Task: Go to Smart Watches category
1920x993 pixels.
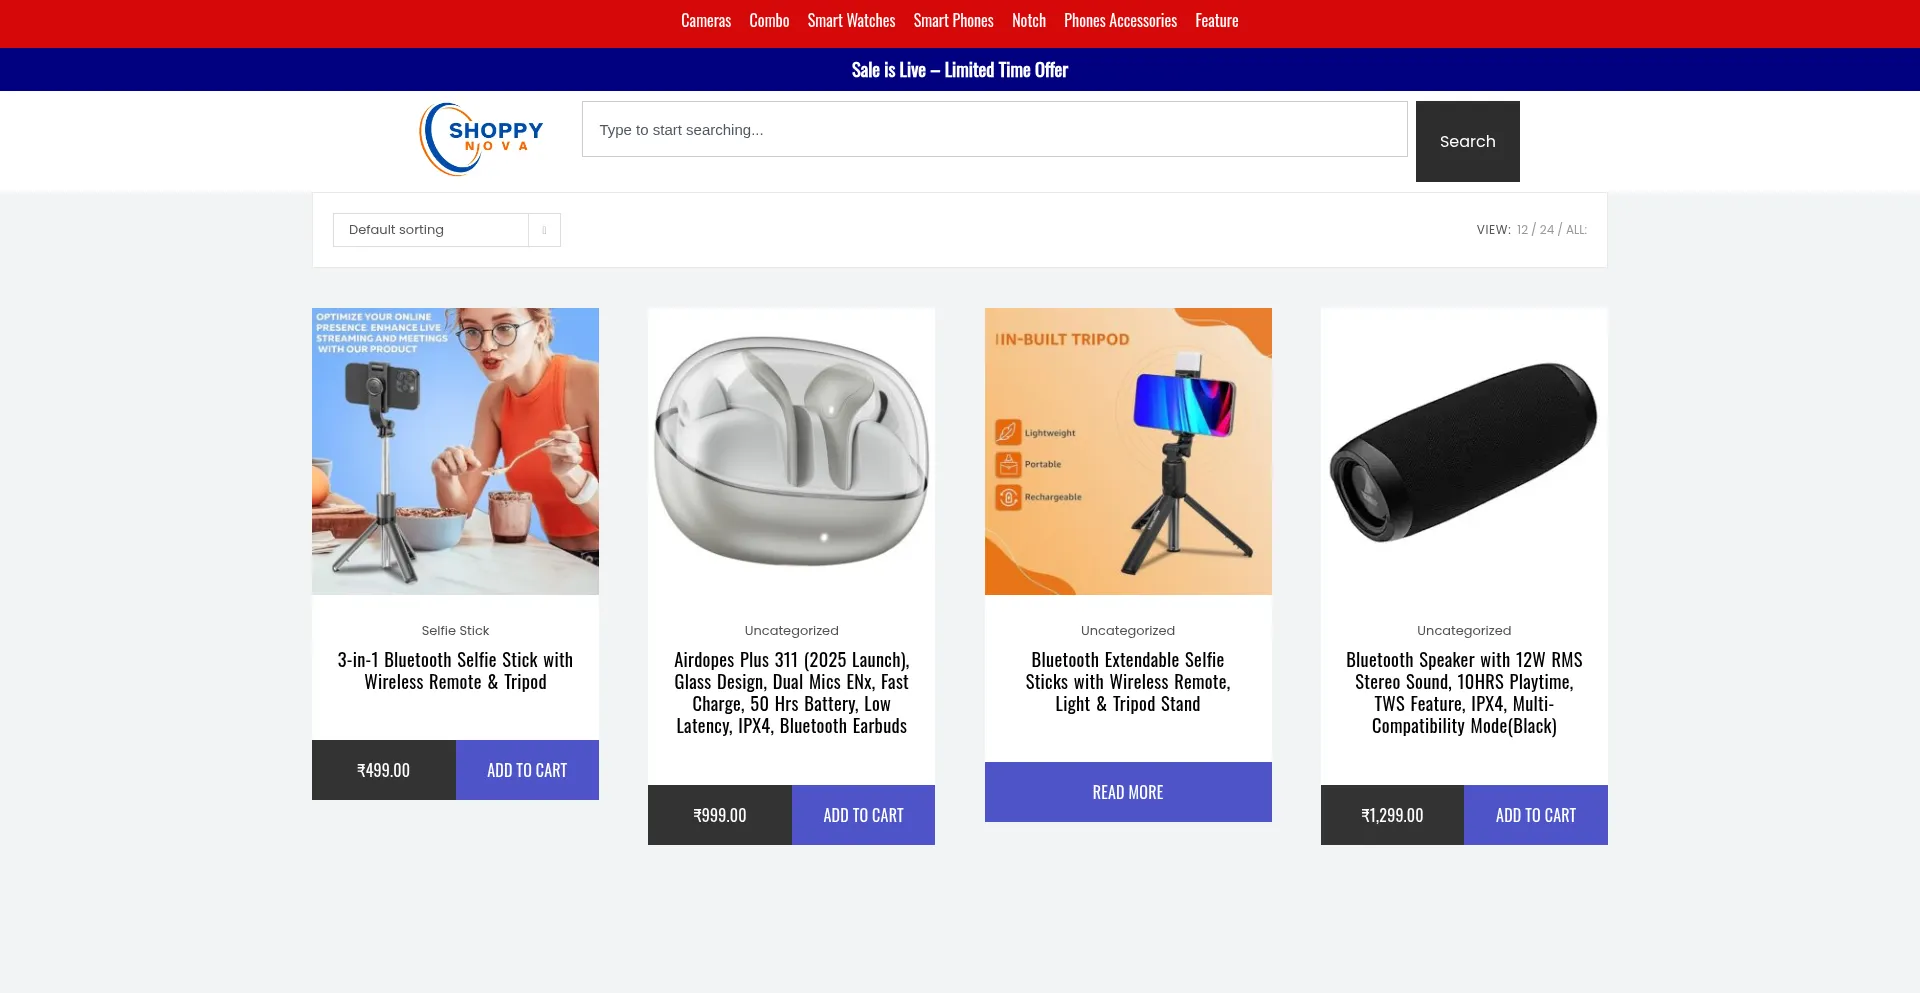Action: pos(851,21)
